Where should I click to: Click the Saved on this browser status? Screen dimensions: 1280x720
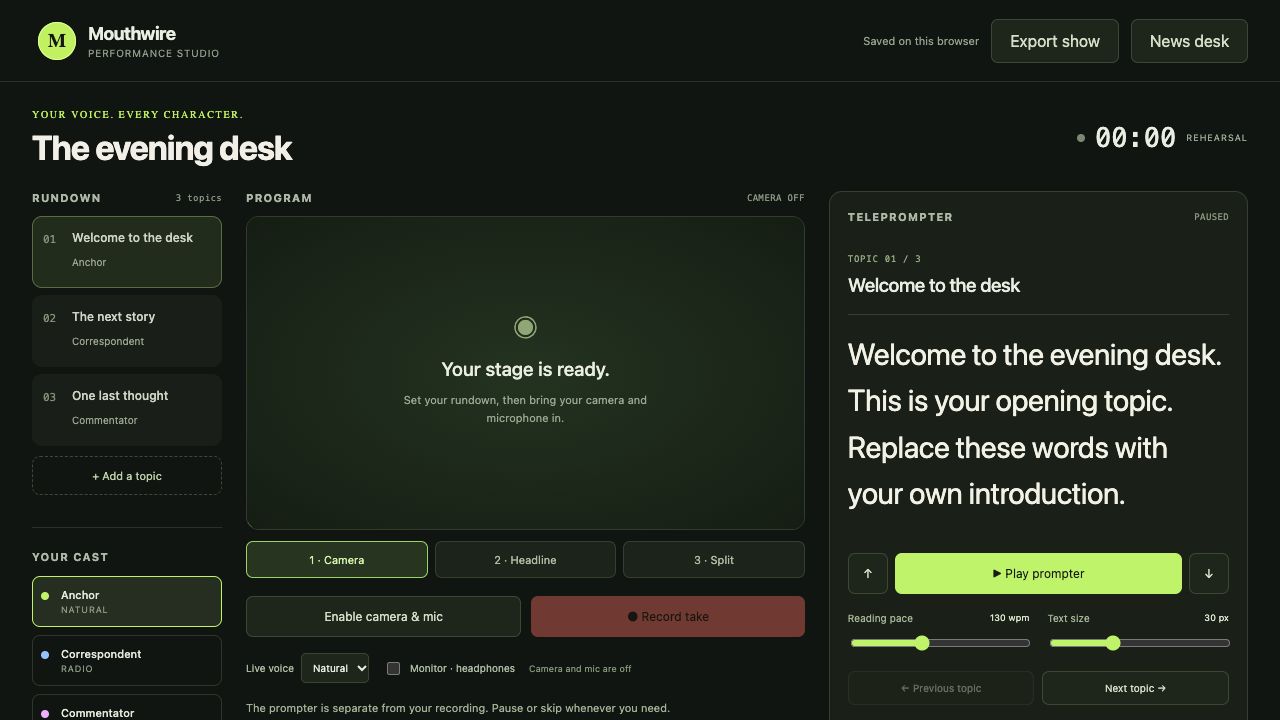pyautogui.click(x=921, y=41)
